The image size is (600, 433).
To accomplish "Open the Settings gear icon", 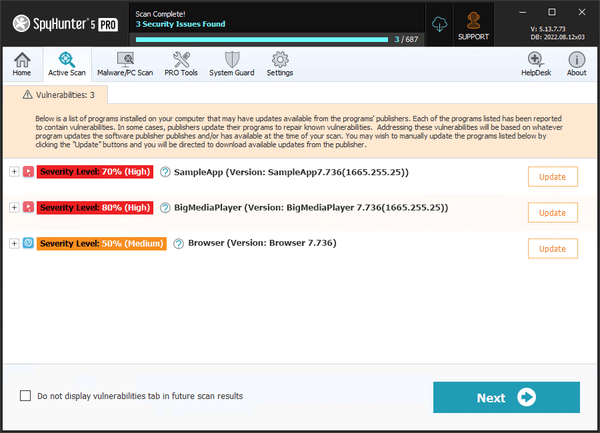I will click(280, 64).
